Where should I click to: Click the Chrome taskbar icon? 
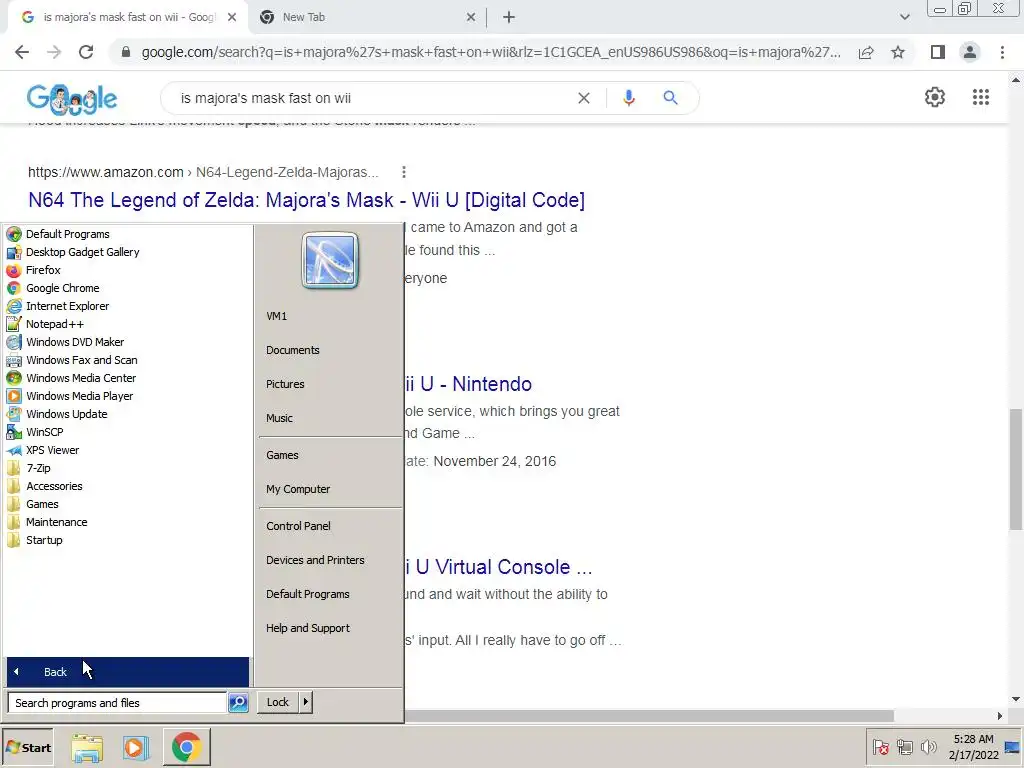186,748
